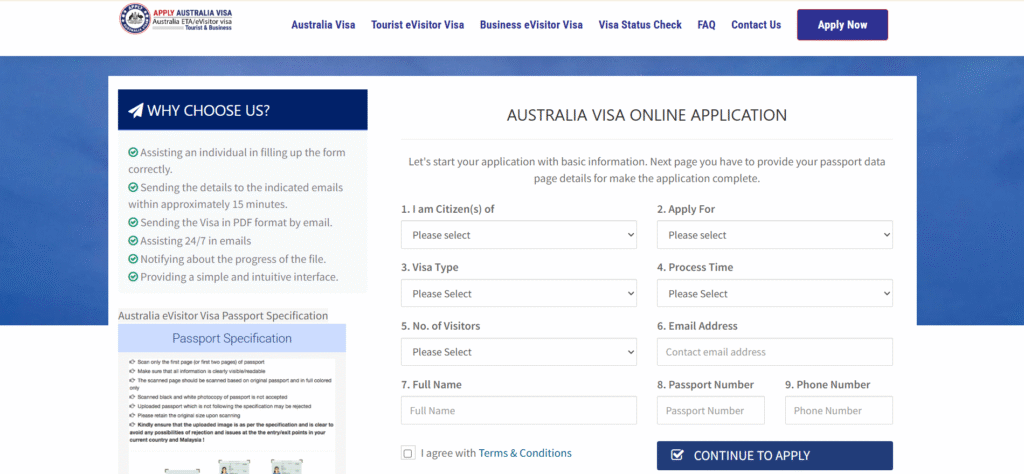Screen dimensions: 1024x474
Task: Expand the Apply For dropdown
Action: 775,235
